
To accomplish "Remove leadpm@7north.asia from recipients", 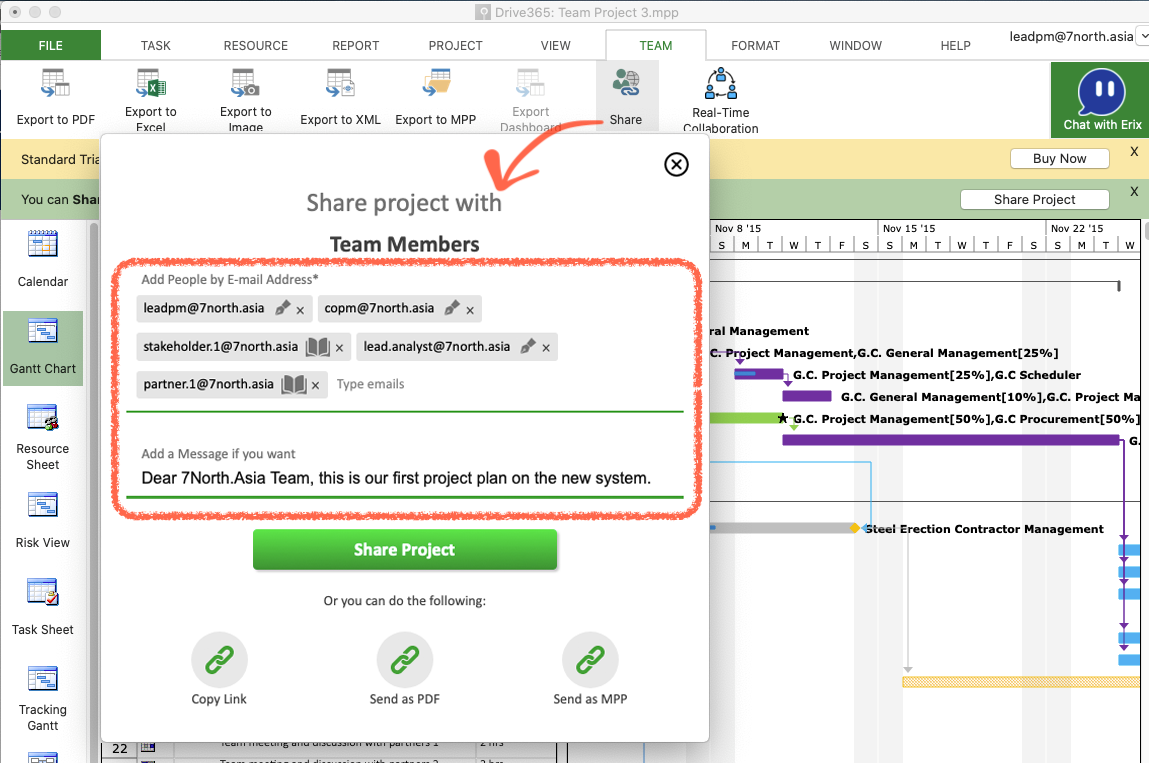I will coord(300,311).
